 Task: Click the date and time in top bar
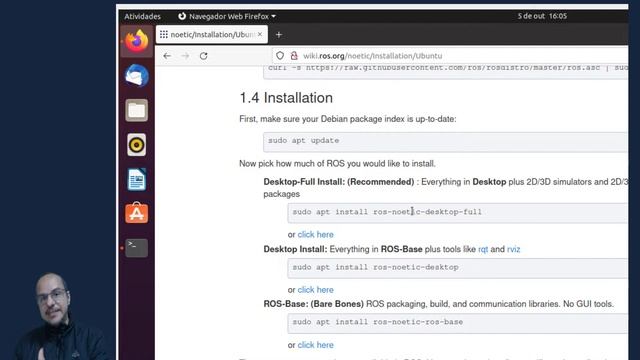542,16
